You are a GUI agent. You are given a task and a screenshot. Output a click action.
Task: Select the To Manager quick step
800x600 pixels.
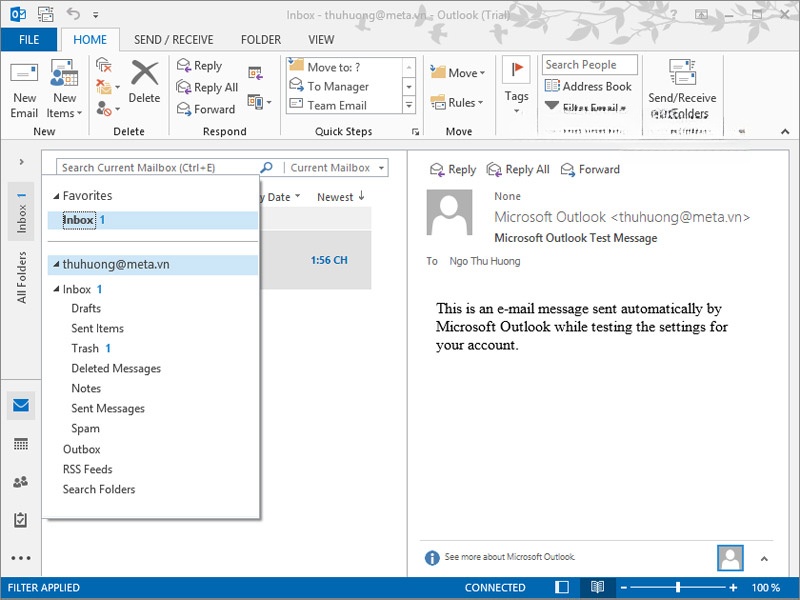[x=344, y=86]
